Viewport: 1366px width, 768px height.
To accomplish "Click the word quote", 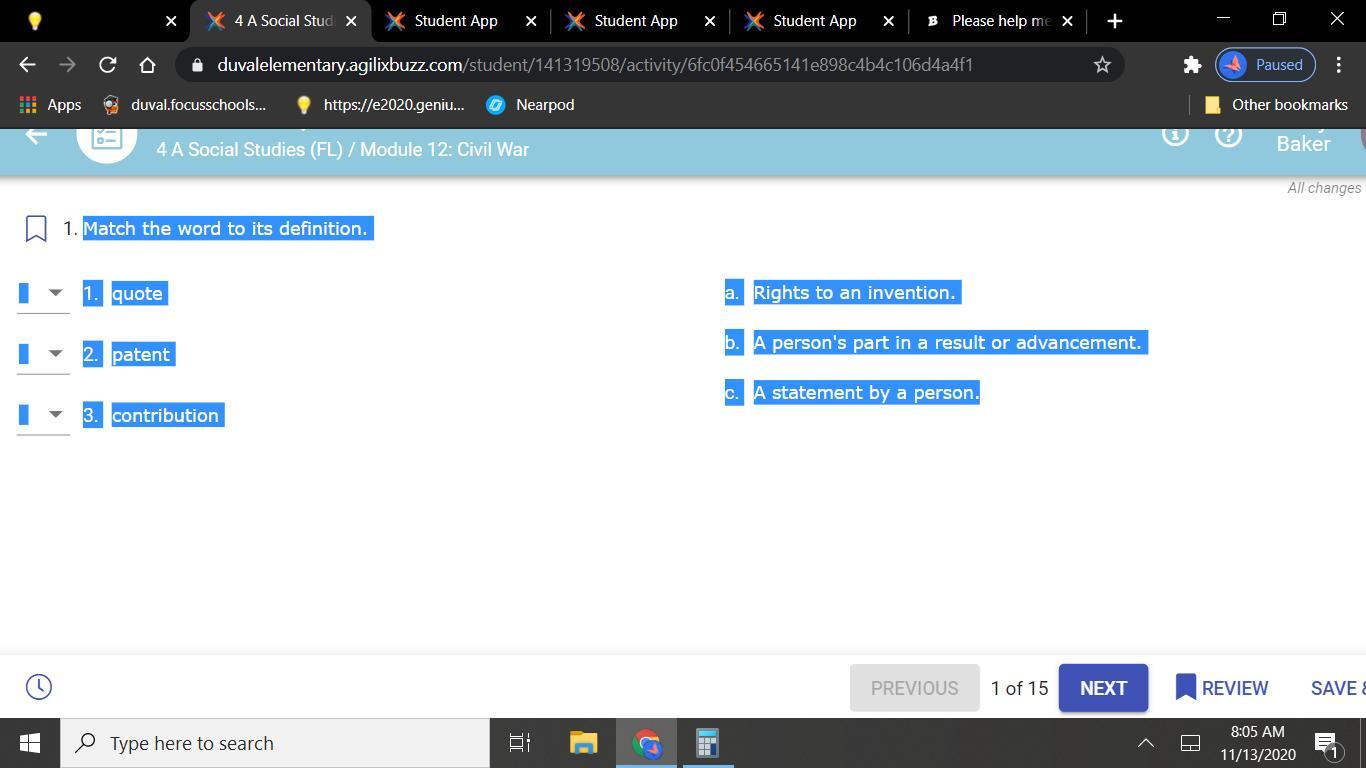I will coord(137,293).
